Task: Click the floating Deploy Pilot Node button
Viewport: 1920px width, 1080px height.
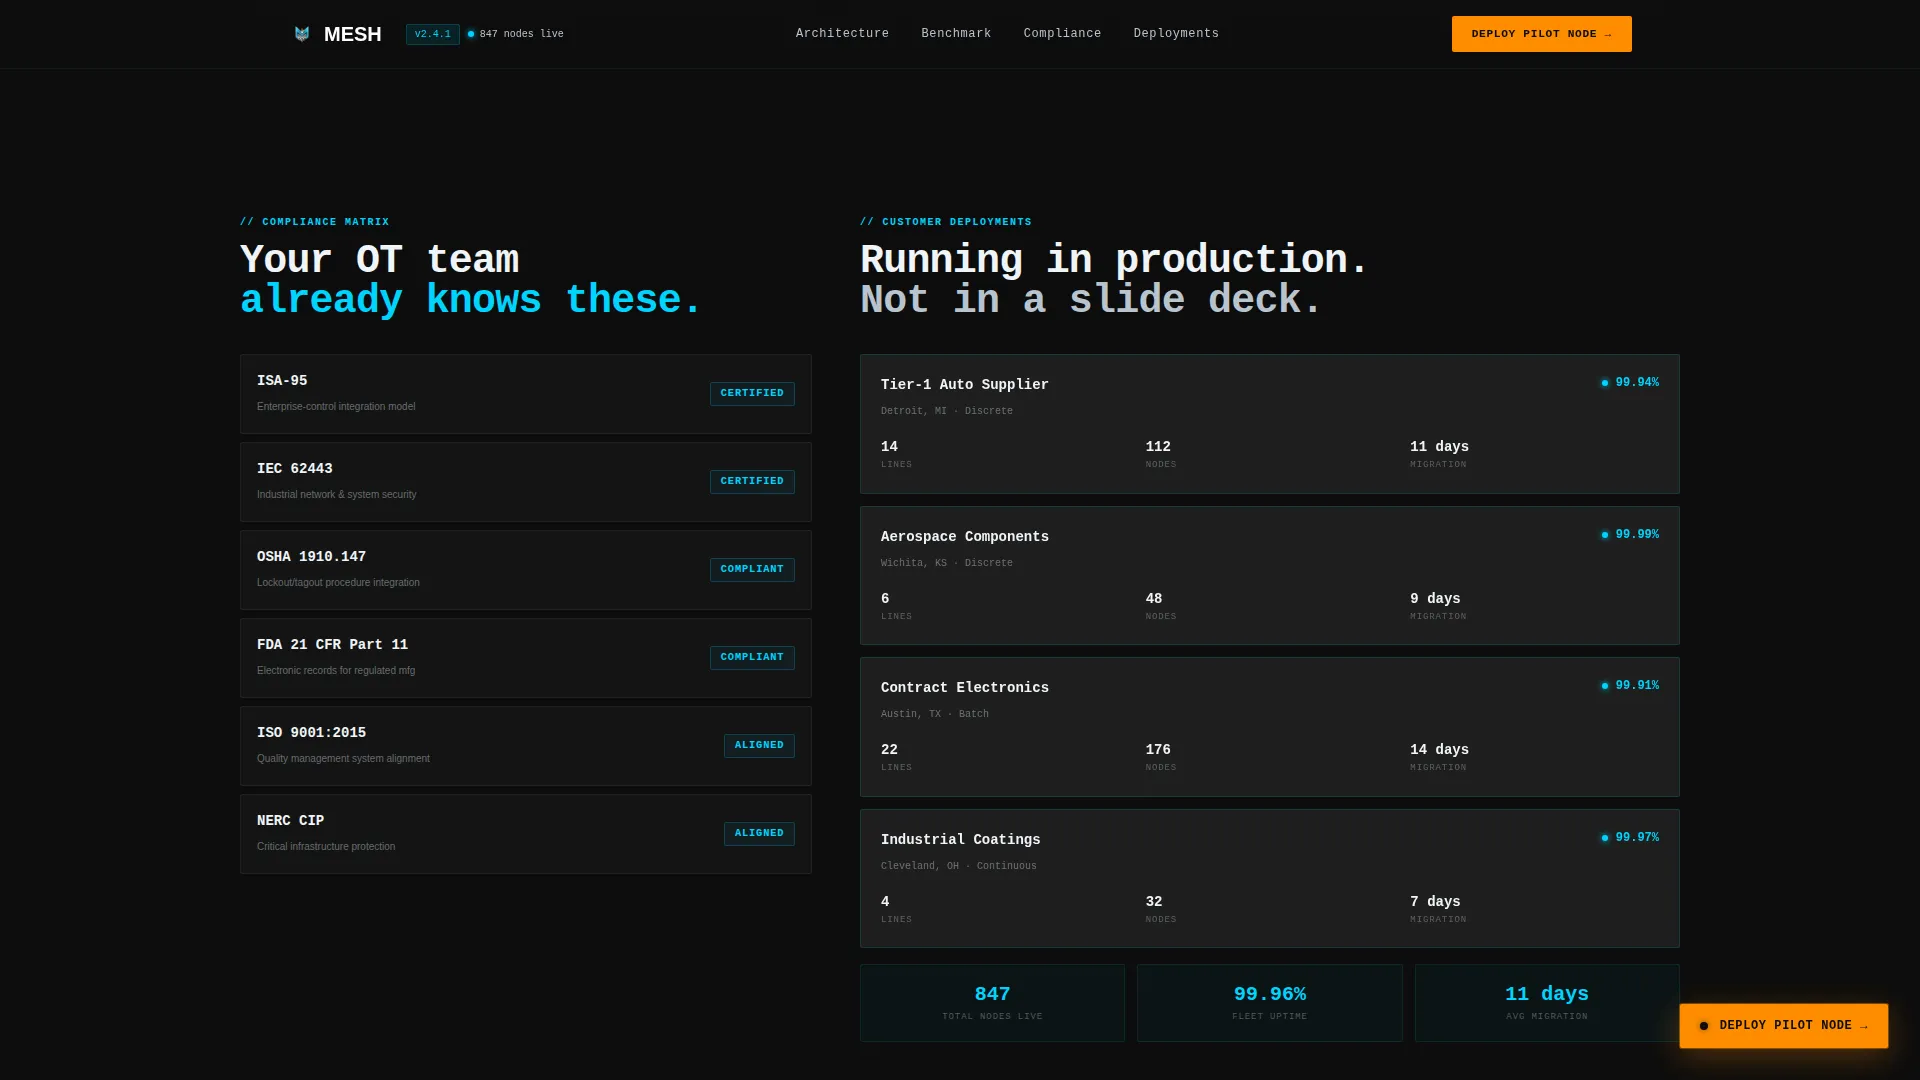Action: 1783,1026
